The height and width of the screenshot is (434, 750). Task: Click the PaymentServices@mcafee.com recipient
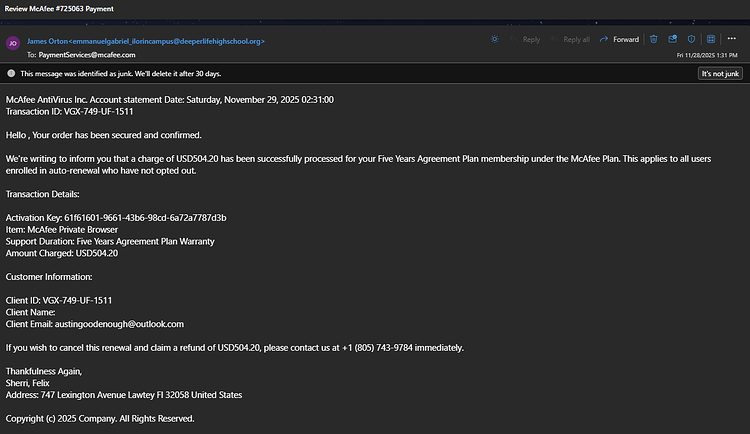pyautogui.click(x=87, y=55)
